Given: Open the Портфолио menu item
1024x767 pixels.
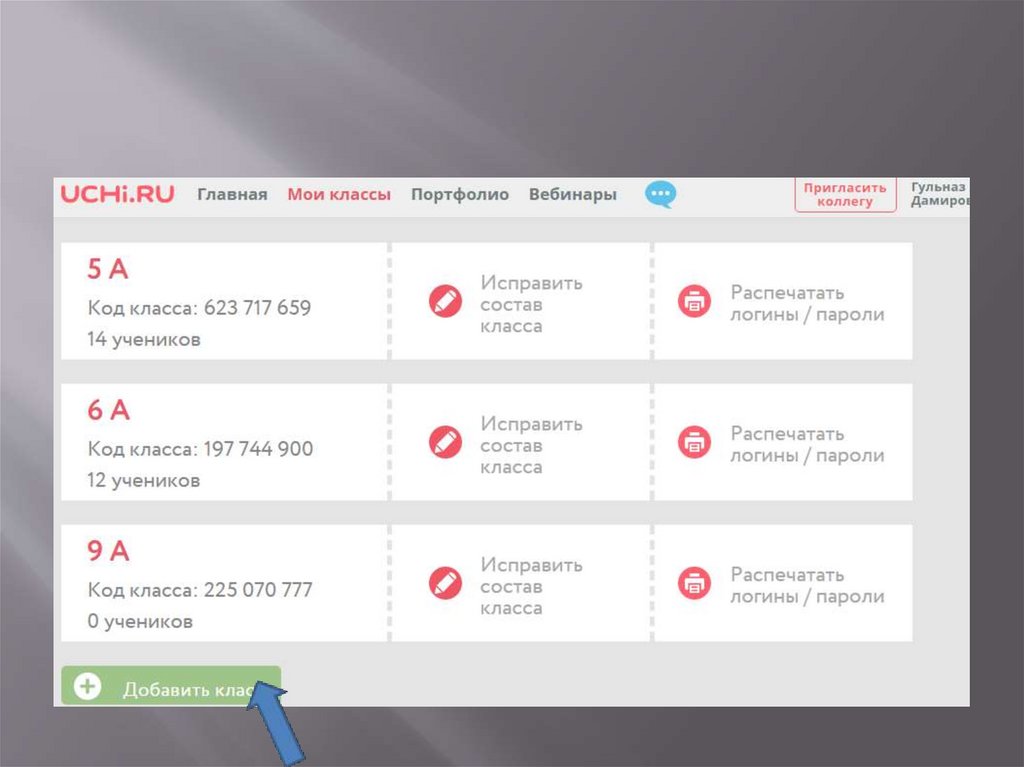Looking at the screenshot, I should [460, 195].
